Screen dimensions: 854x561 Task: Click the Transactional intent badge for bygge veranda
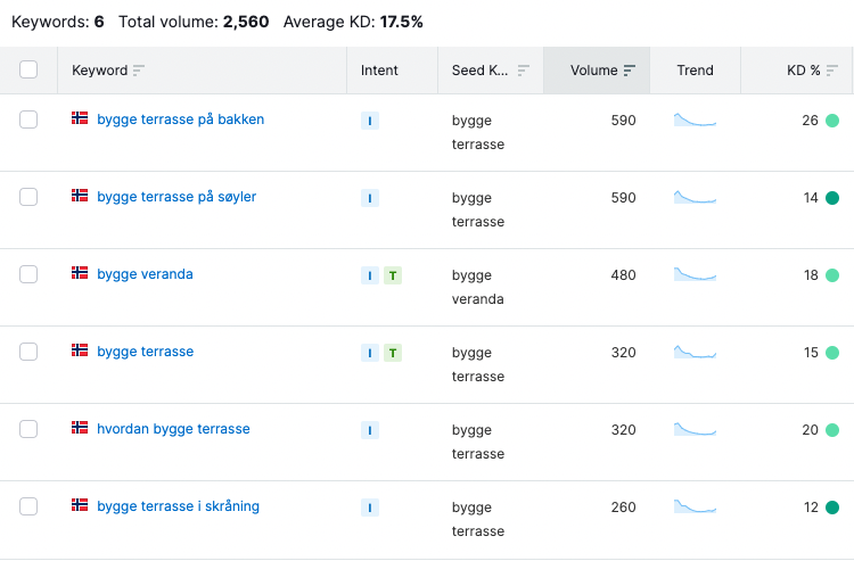(392, 275)
